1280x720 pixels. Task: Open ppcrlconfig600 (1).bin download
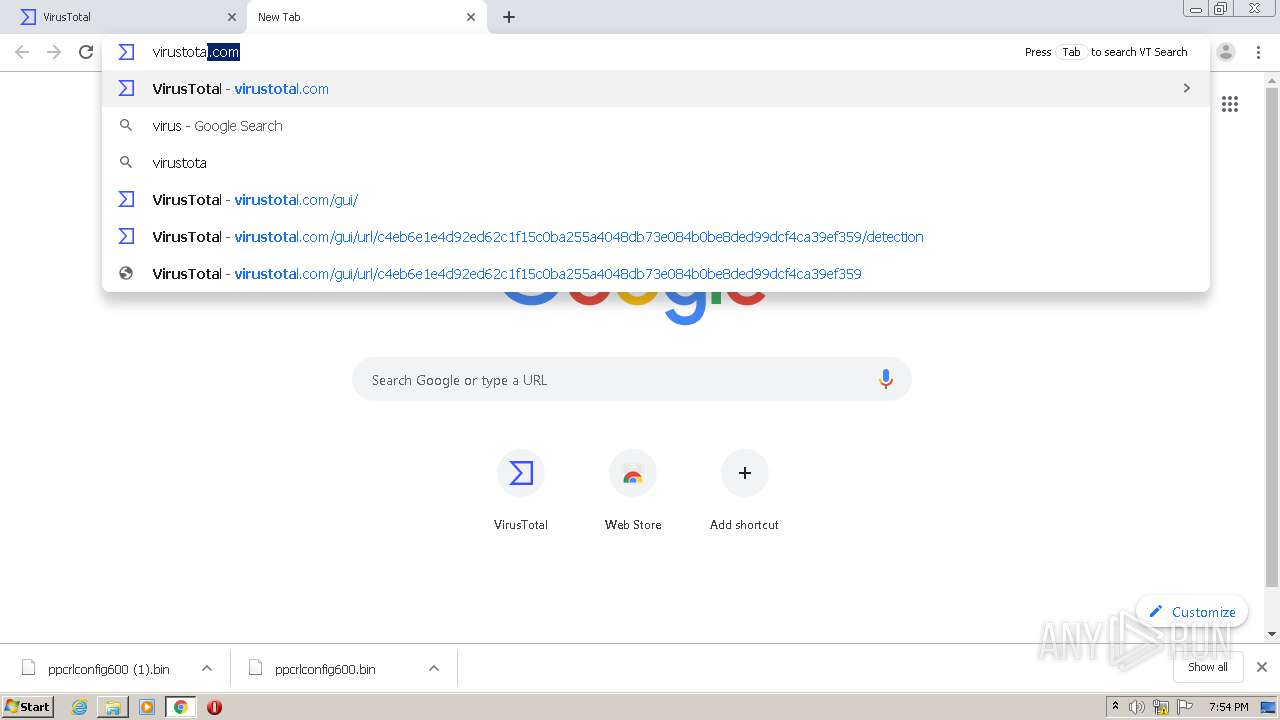pyautogui.click(x=108, y=669)
